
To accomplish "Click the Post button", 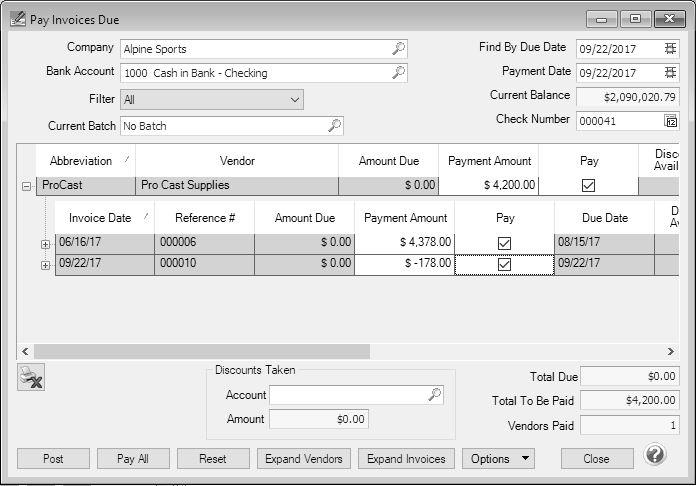I will (x=53, y=459).
